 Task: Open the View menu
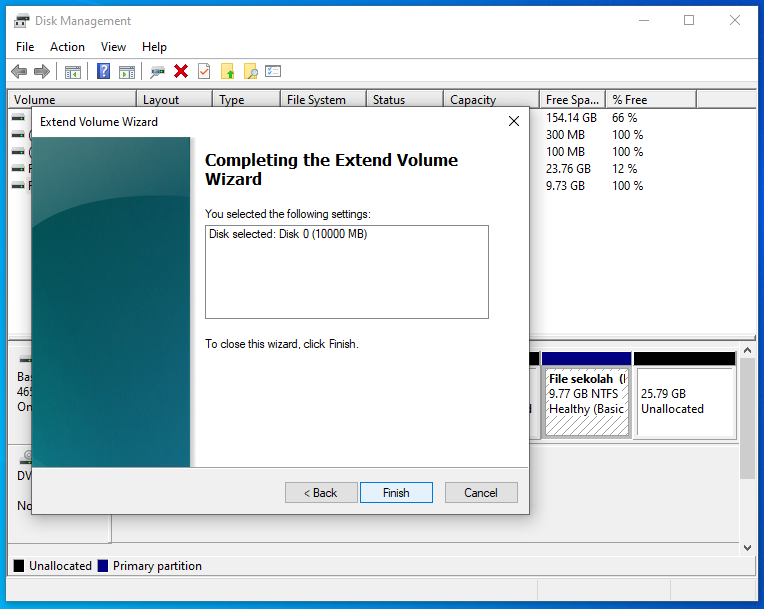pyautogui.click(x=113, y=47)
